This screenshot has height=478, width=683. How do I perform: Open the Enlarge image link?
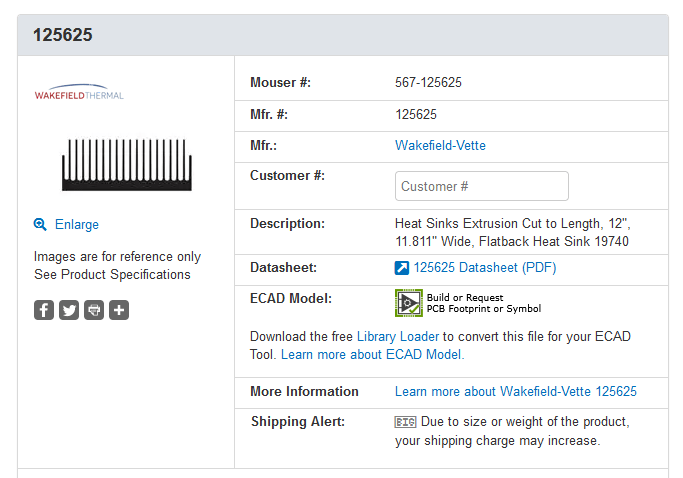(77, 224)
